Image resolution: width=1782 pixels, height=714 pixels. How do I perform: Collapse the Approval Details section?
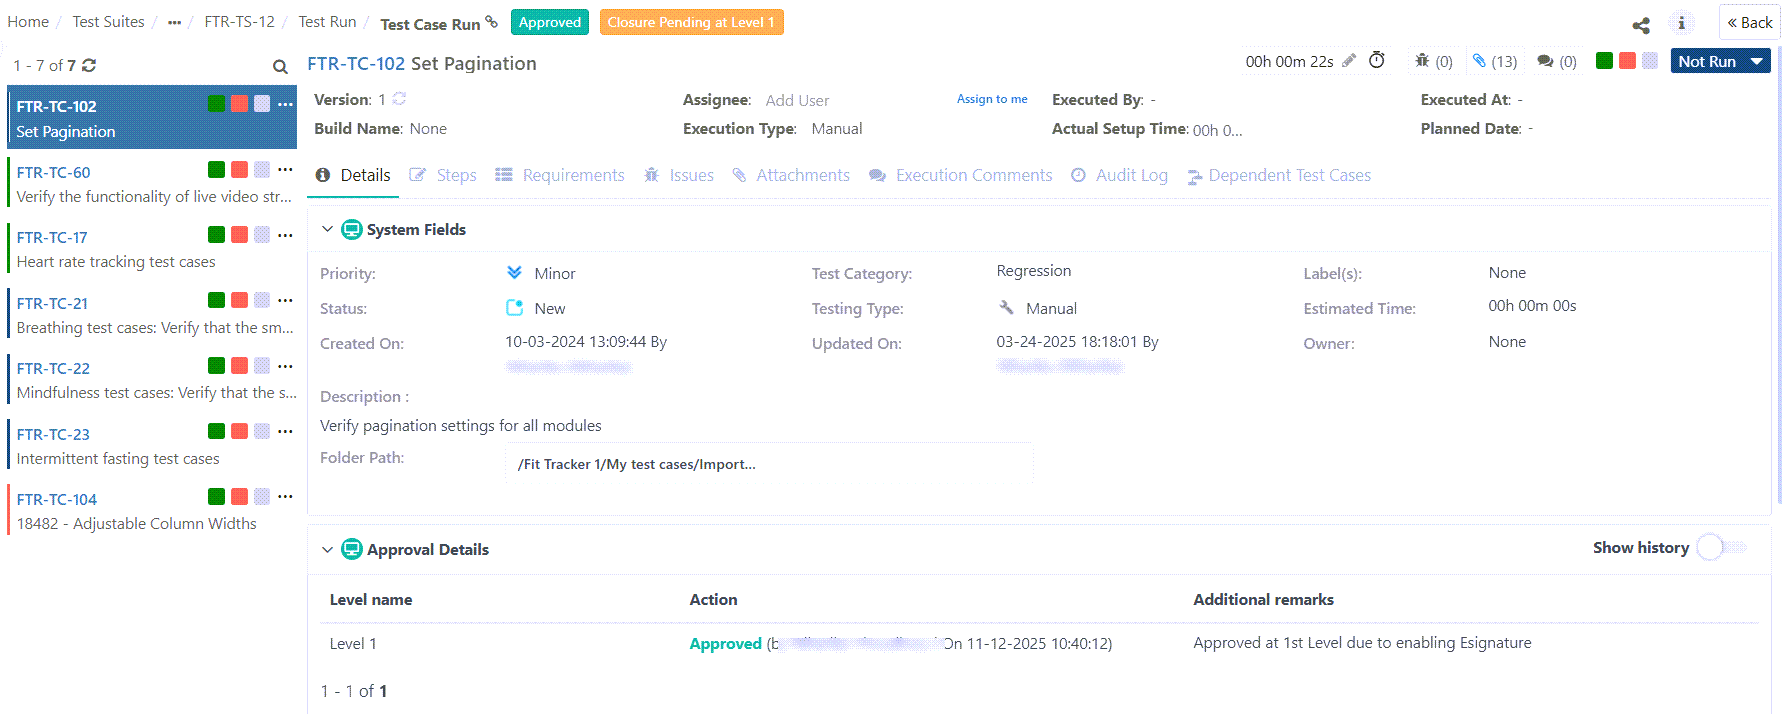327,549
